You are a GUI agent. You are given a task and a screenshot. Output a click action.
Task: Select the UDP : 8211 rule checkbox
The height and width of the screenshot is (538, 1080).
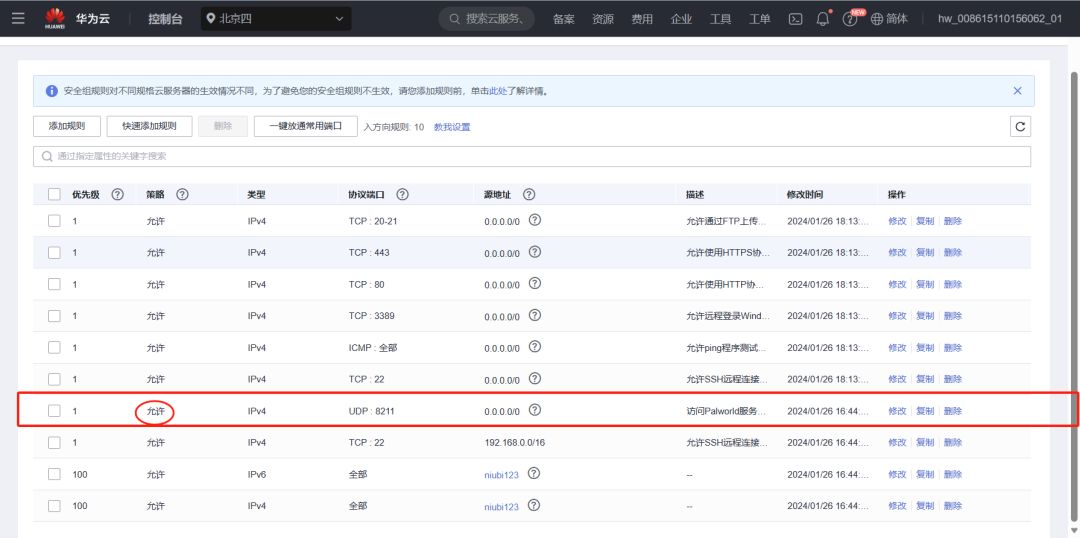(54, 411)
